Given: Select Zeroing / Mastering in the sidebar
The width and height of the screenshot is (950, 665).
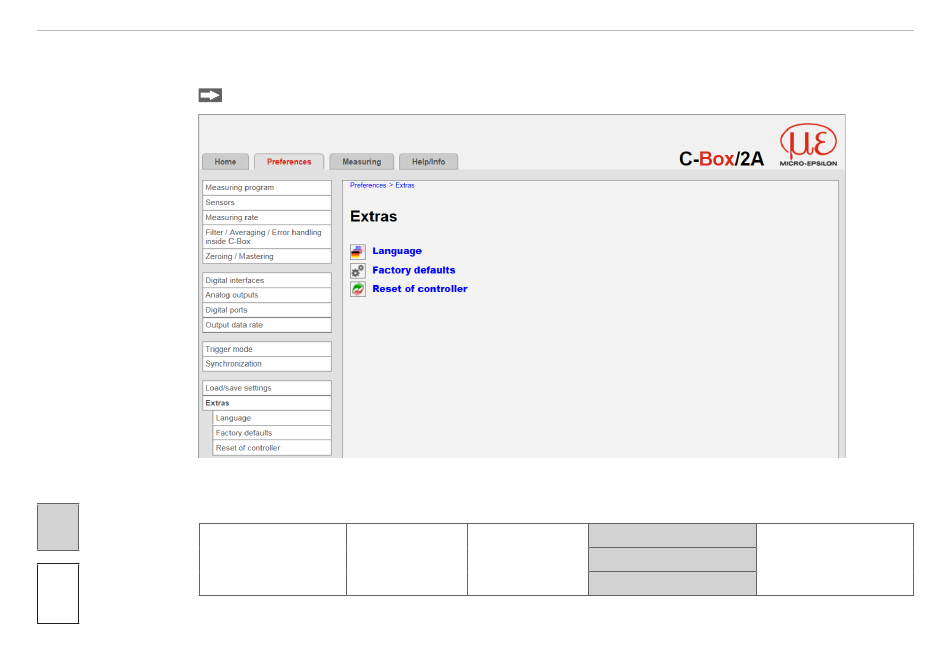Looking at the screenshot, I should [267, 256].
